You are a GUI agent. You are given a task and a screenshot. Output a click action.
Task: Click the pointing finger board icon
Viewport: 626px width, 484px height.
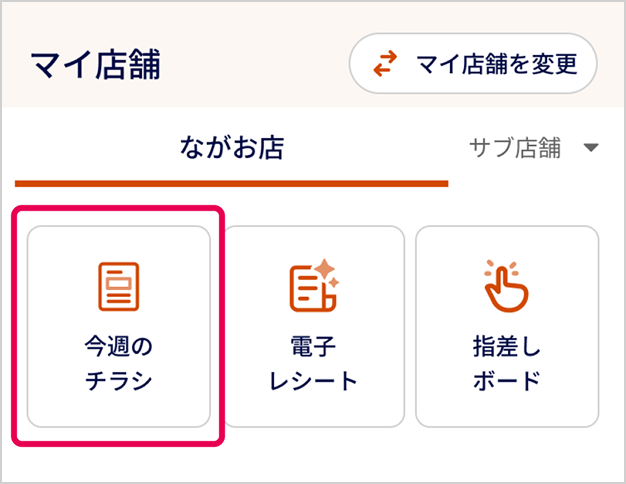click(506, 286)
